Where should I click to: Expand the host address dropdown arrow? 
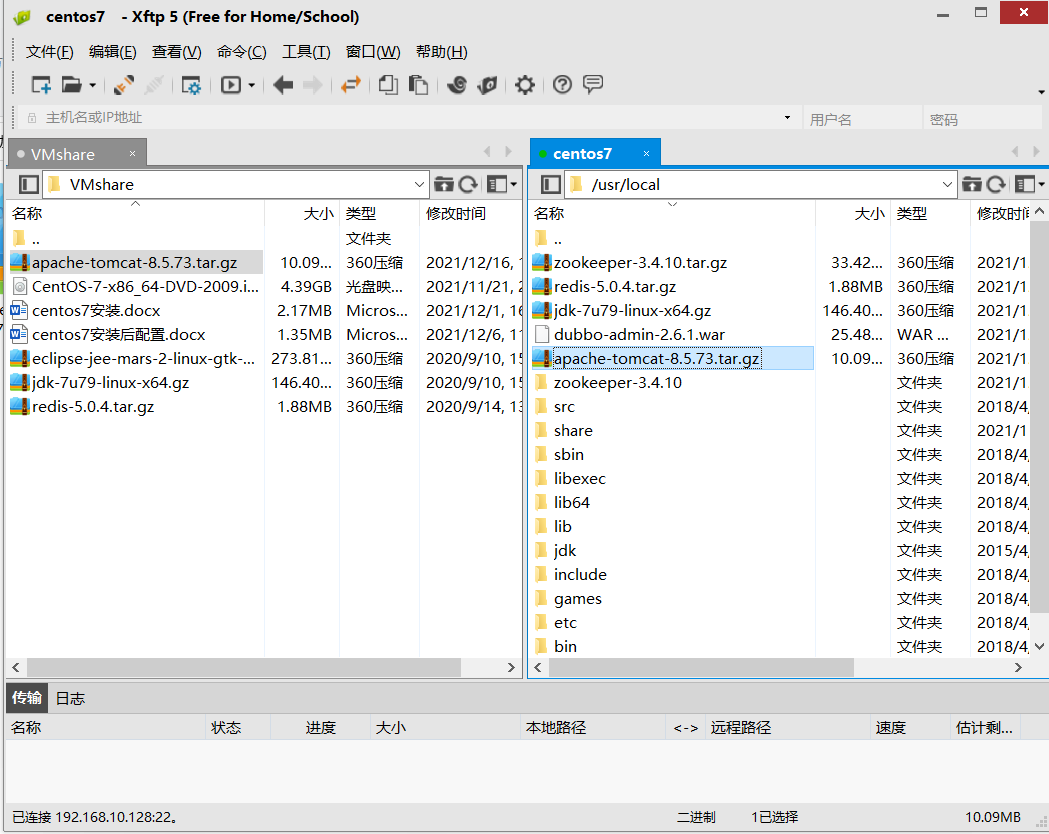pos(787,118)
